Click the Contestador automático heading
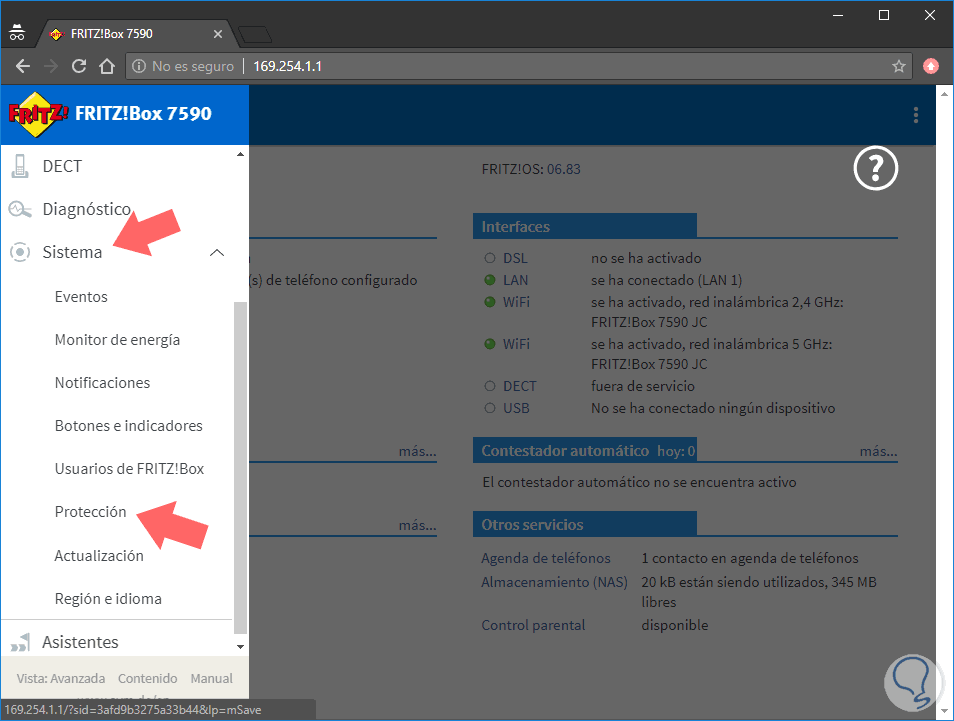The height and width of the screenshot is (721, 954). 565,451
